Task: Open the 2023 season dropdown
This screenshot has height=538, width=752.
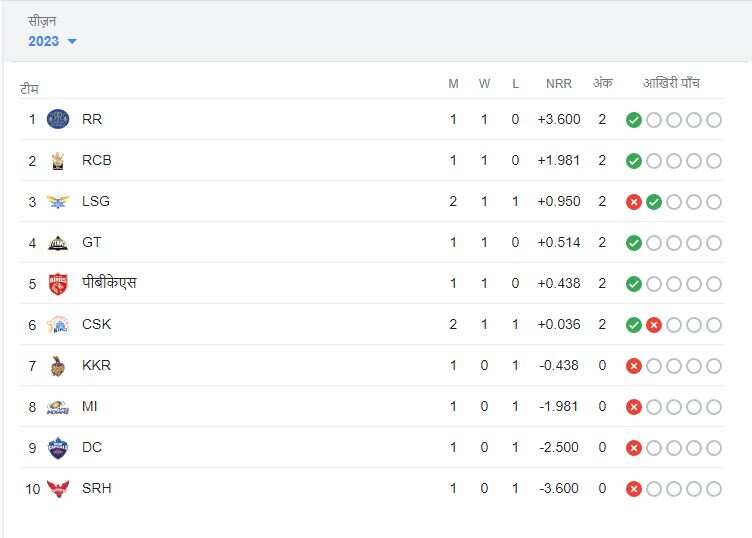Action: point(52,41)
